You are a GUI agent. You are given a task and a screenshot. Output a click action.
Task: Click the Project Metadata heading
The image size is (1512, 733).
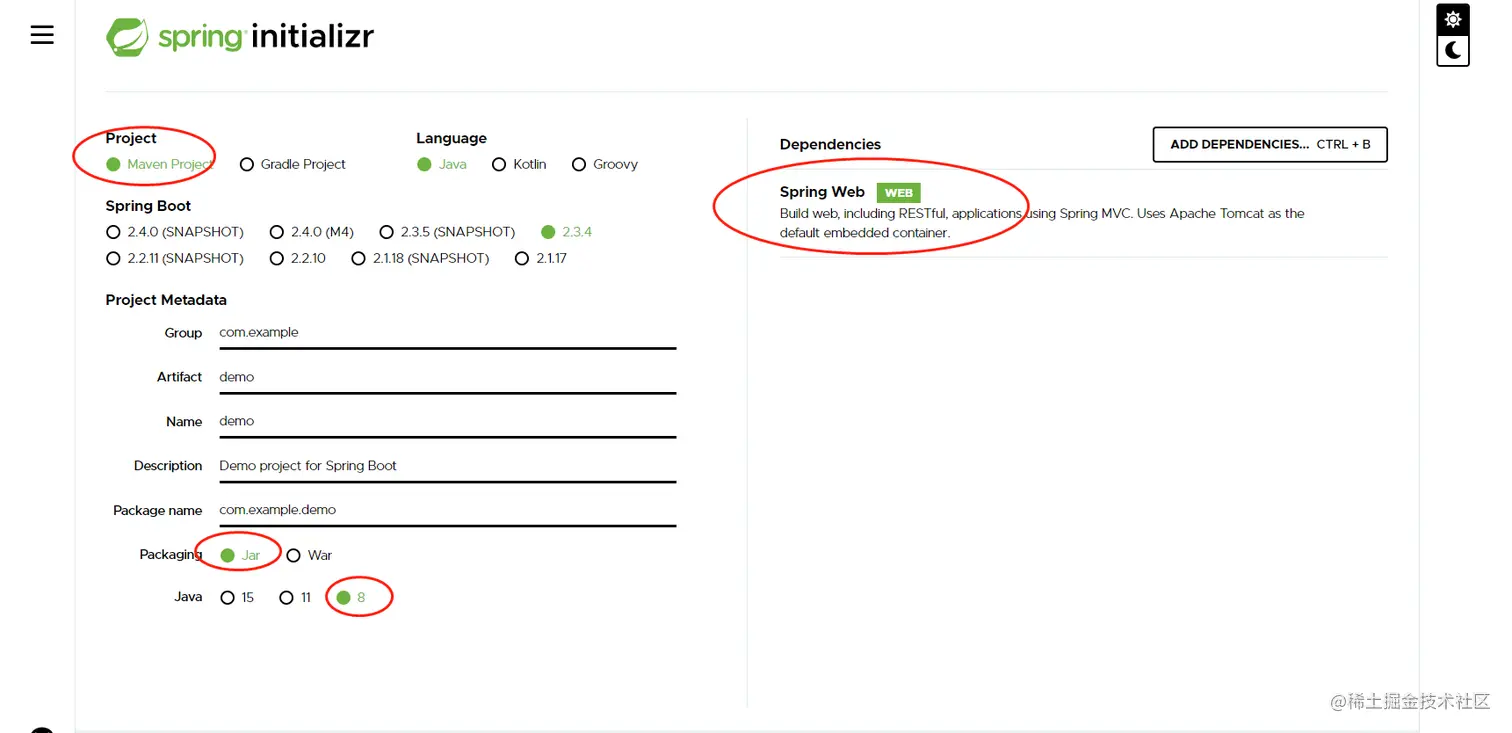pos(166,300)
